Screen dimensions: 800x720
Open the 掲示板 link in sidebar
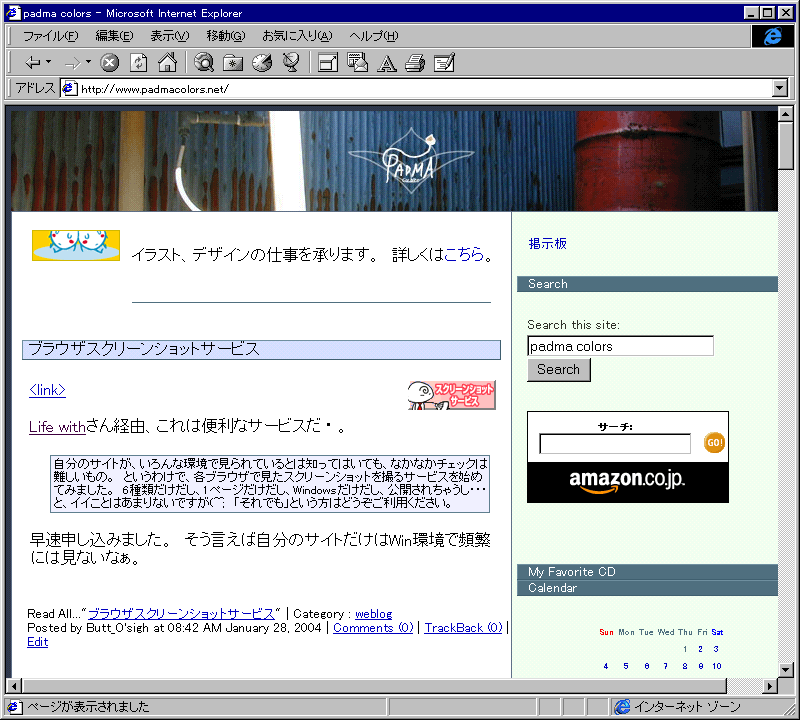[x=547, y=243]
